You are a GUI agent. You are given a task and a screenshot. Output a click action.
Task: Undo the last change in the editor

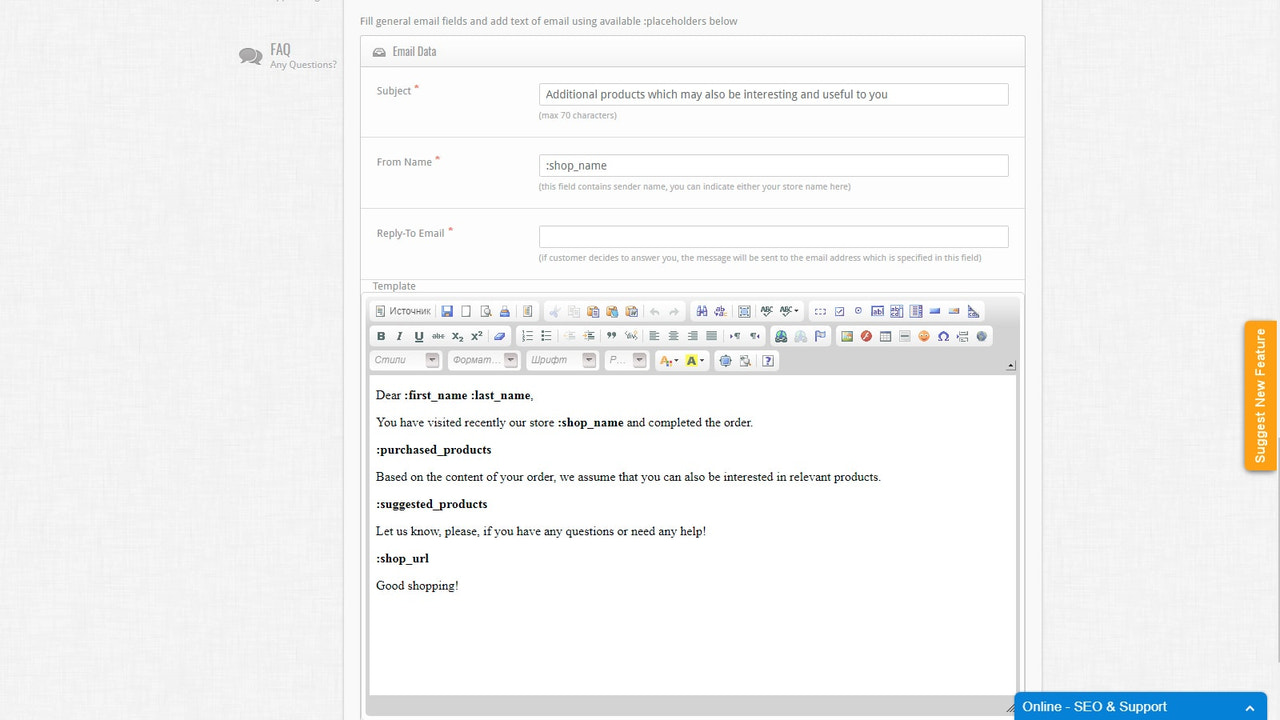[653, 310]
